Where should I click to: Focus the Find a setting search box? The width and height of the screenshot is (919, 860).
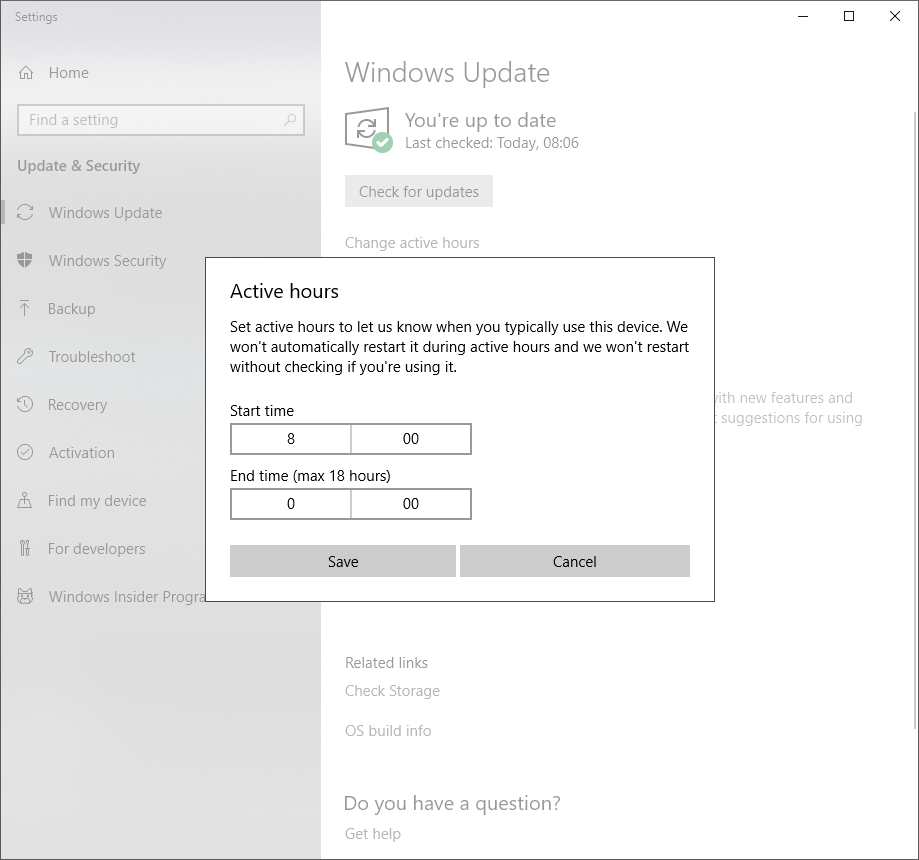pyautogui.click(x=161, y=120)
